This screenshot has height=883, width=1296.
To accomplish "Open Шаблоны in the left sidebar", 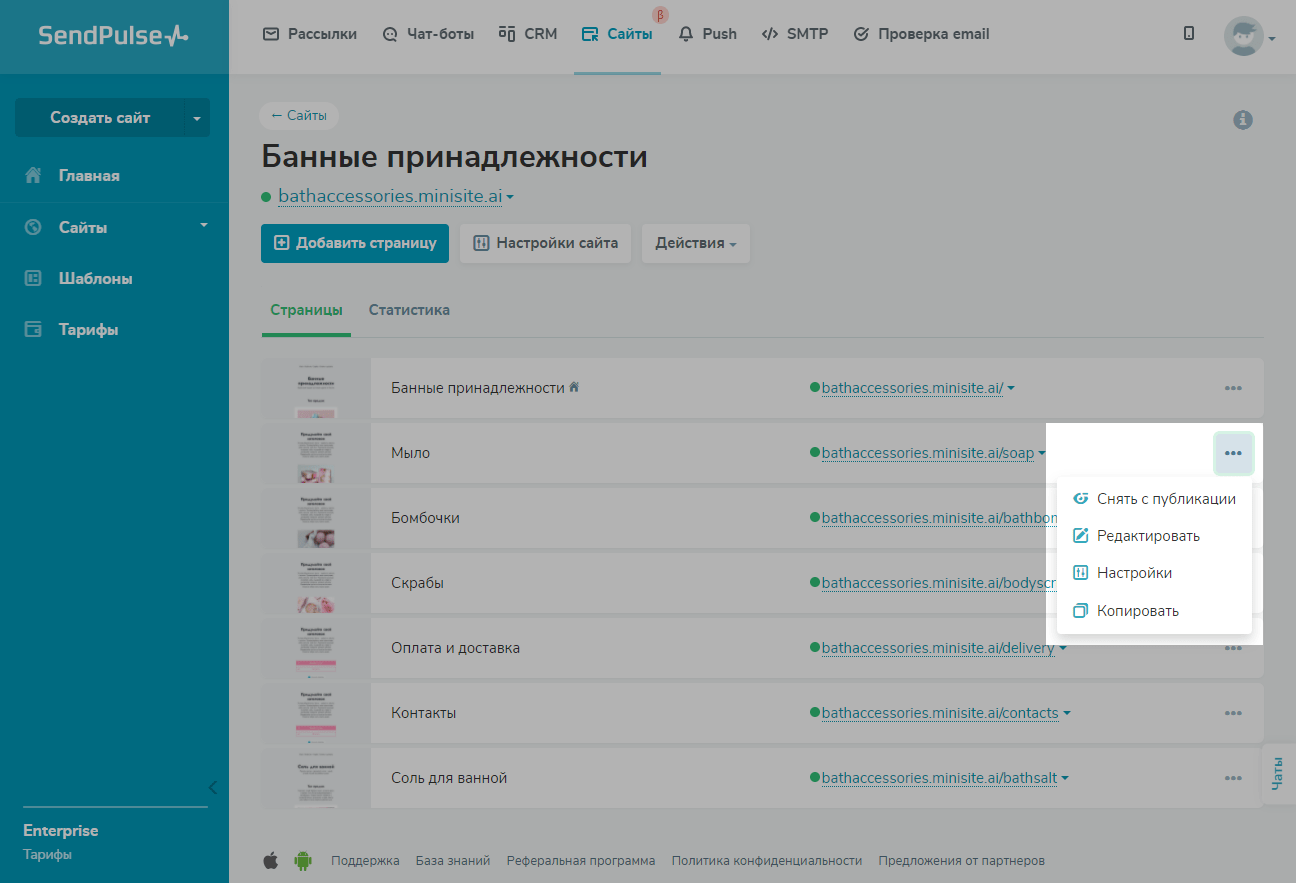I will (x=95, y=279).
